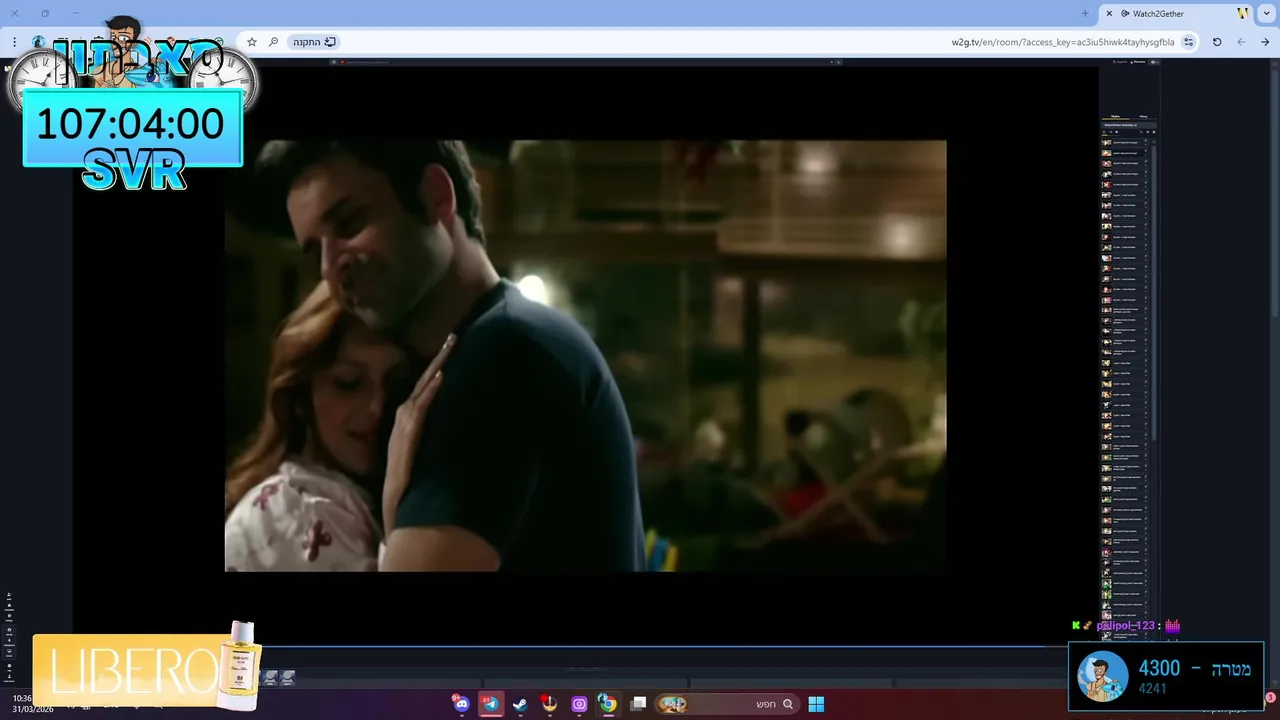
Task: Click the notification counter badge showing 3
Action: pyautogui.click(x=1271, y=697)
